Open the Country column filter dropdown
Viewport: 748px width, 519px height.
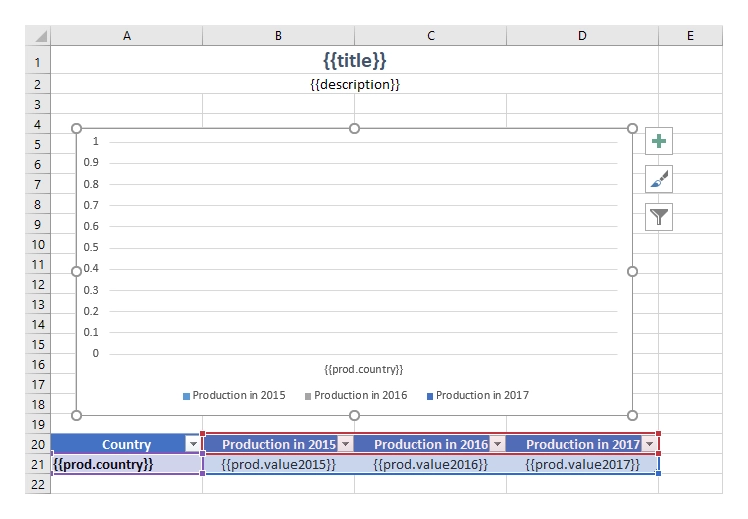coord(193,444)
